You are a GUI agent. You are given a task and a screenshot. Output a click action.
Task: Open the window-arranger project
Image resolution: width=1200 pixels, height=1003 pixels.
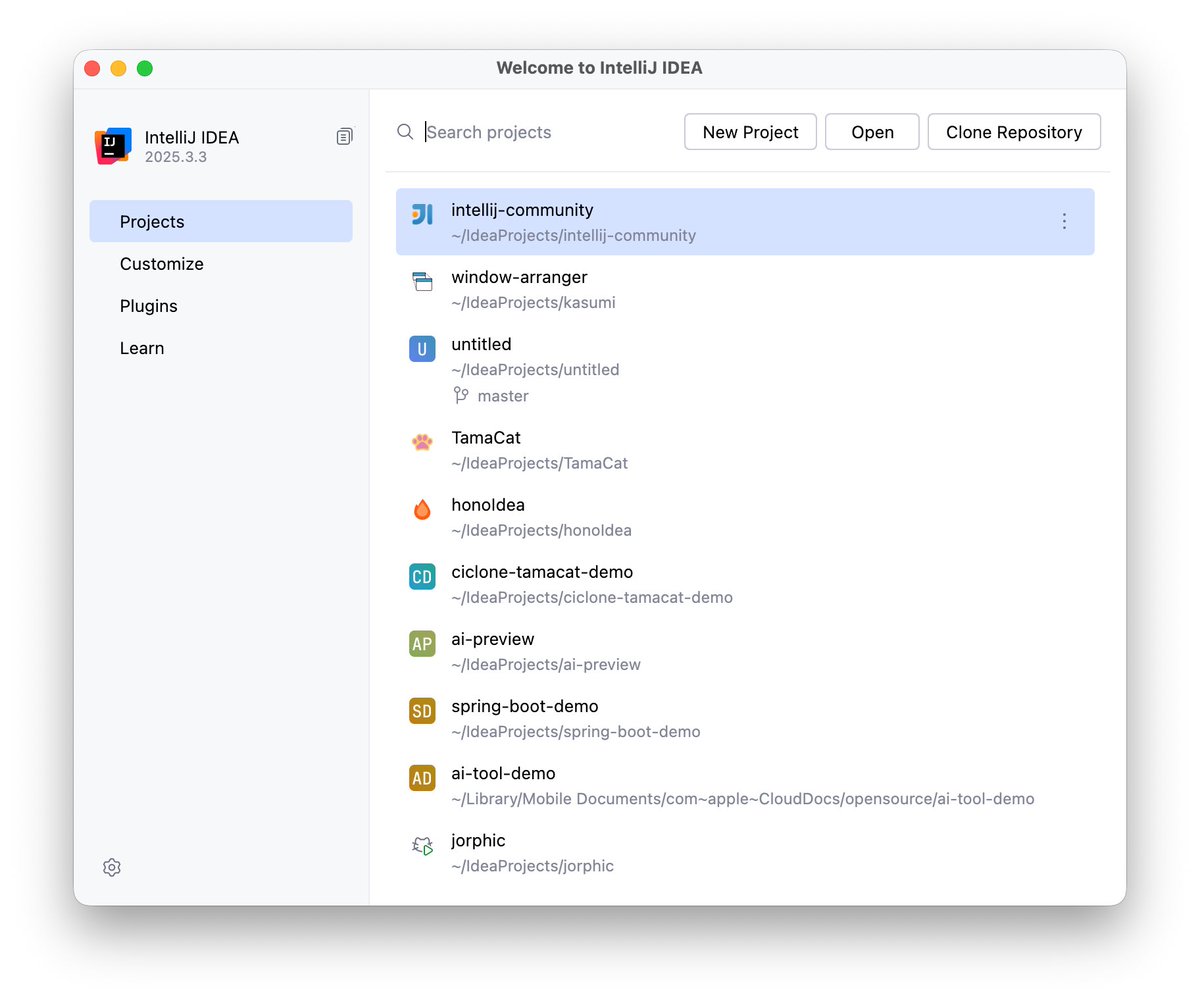[x=519, y=277]
